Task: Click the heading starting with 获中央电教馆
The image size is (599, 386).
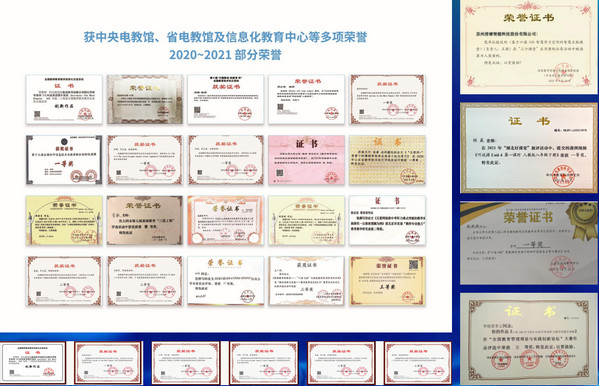Action: pyautogui.click(x=225, y=37)
